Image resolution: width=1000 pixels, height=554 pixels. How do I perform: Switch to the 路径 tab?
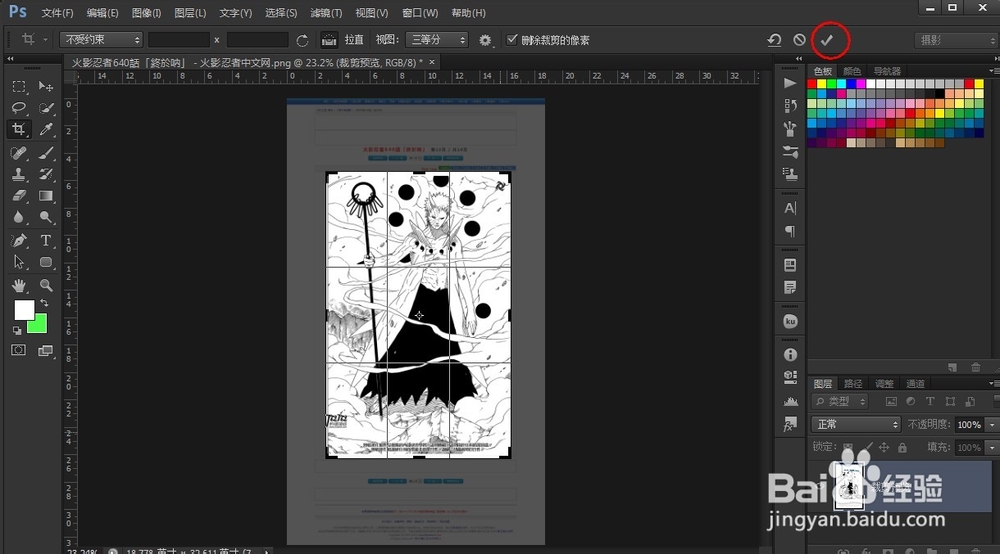pyautogui.click(x=853, y=384)
